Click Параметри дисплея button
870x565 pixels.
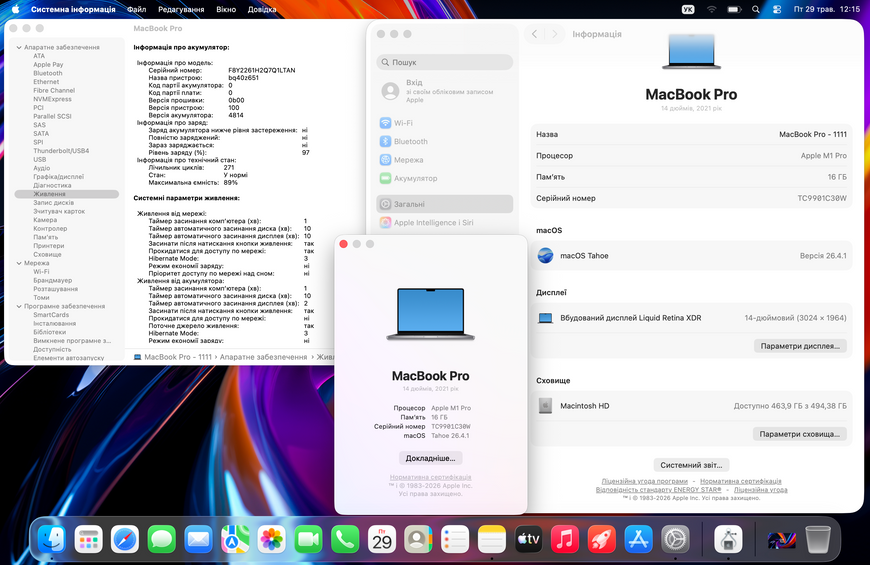point(800,346)
